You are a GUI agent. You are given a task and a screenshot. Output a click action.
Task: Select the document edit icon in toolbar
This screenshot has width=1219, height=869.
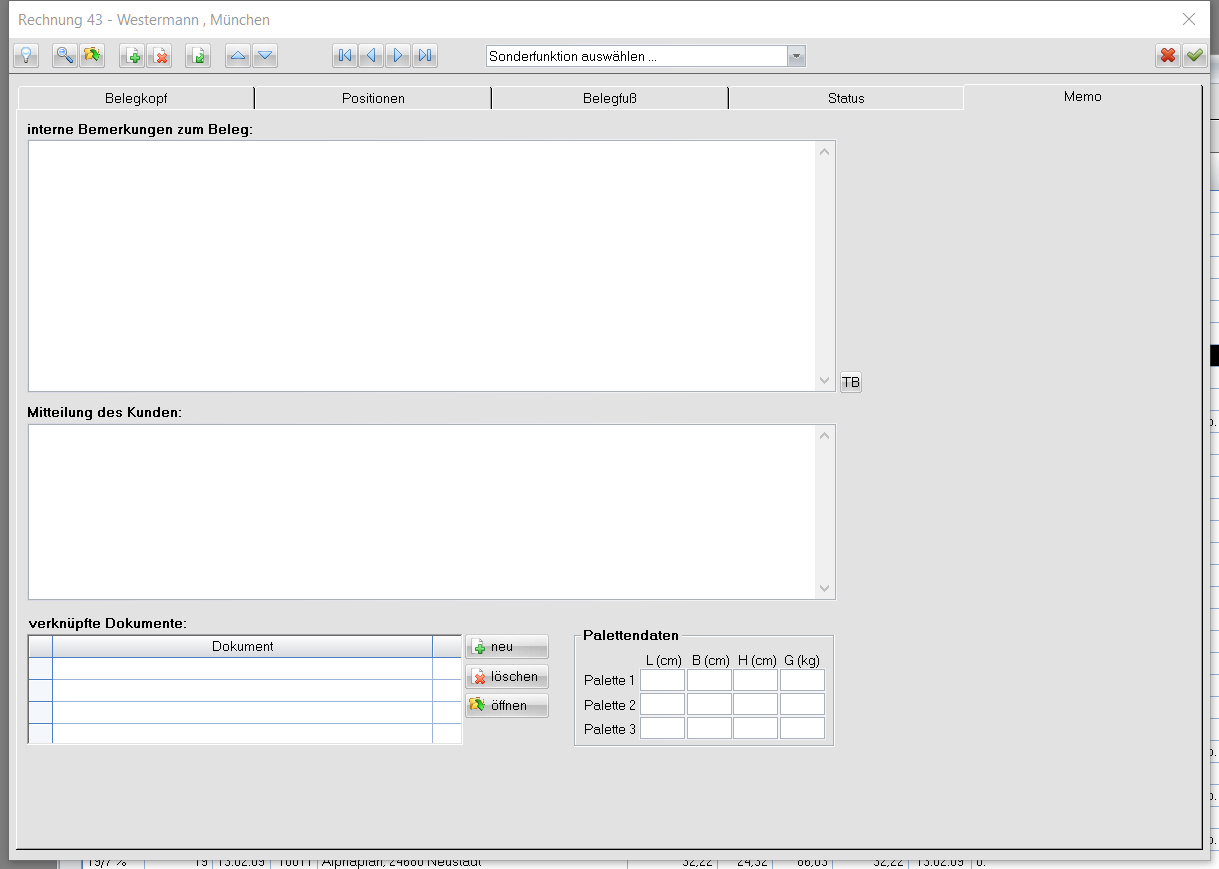[197, 56]
